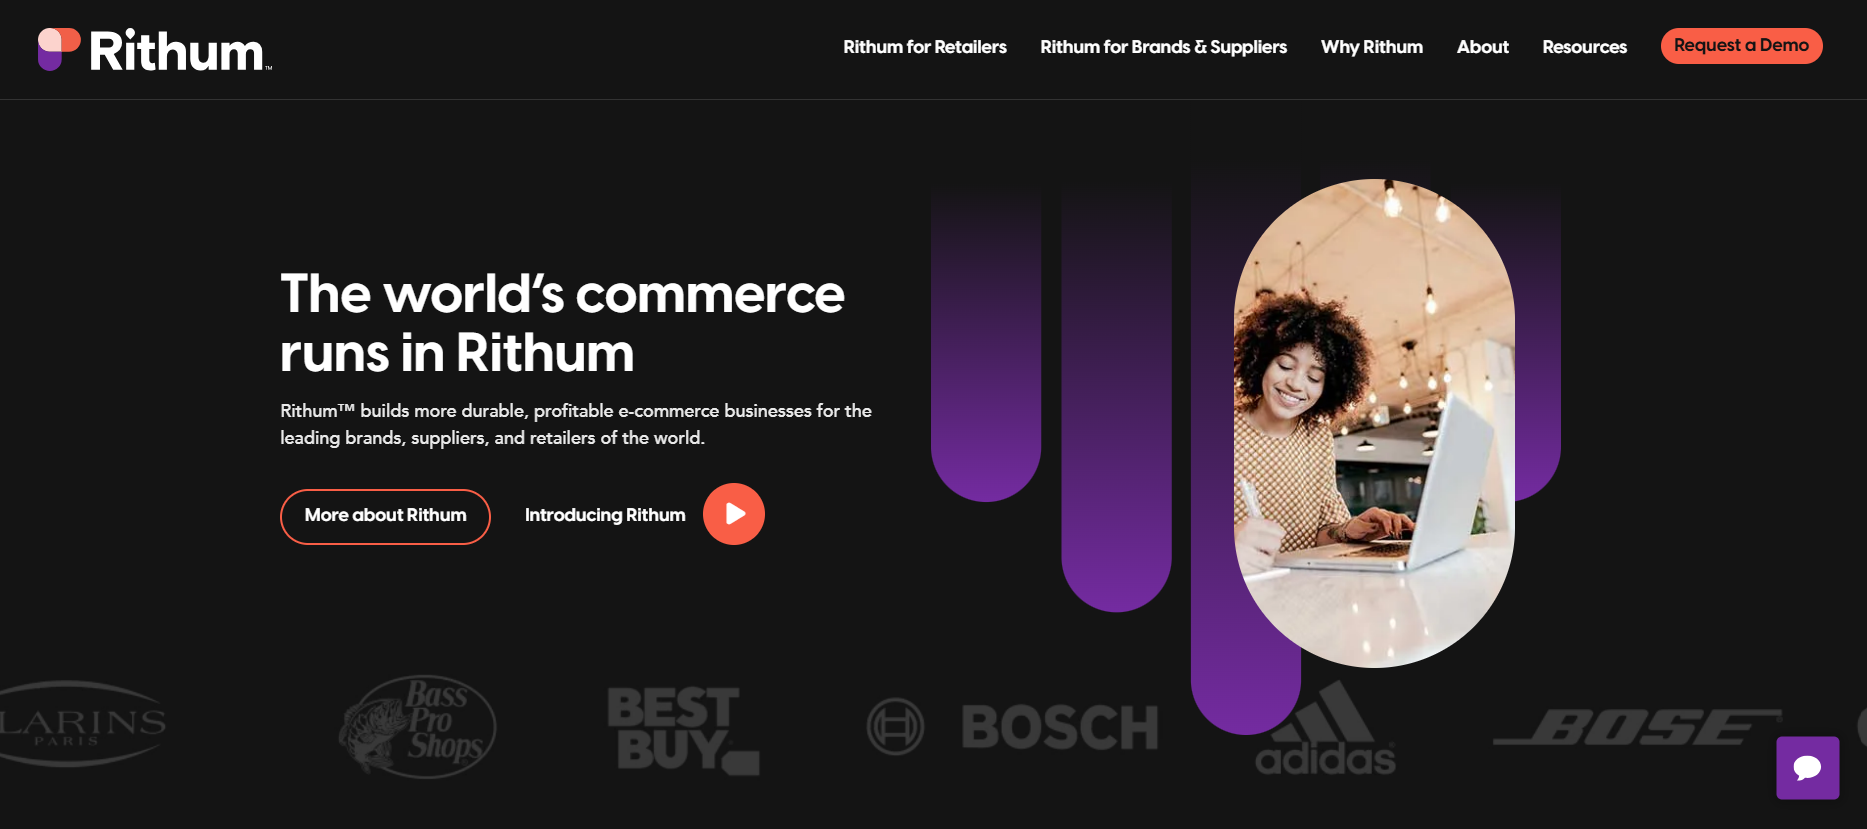Click the More about Rithum button
This screenshot has width=1867, height=829.
click(x=385, y=516)
